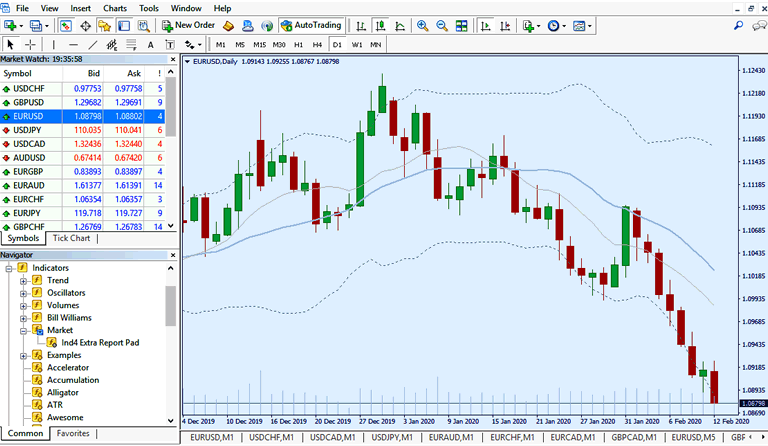This screenshot has width=768, height=446.
Task: Toggle the Data Window crosshair-circle icon
Action: coord(85,25)
